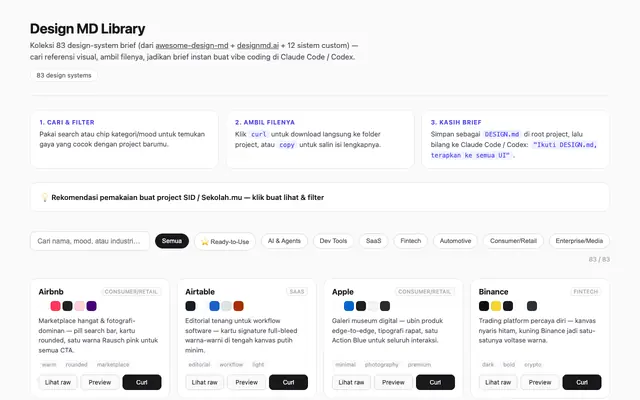Click the 'photography' tag on the Apple card
This screenshot has width=640, height=400.
[x=381, y=364]
